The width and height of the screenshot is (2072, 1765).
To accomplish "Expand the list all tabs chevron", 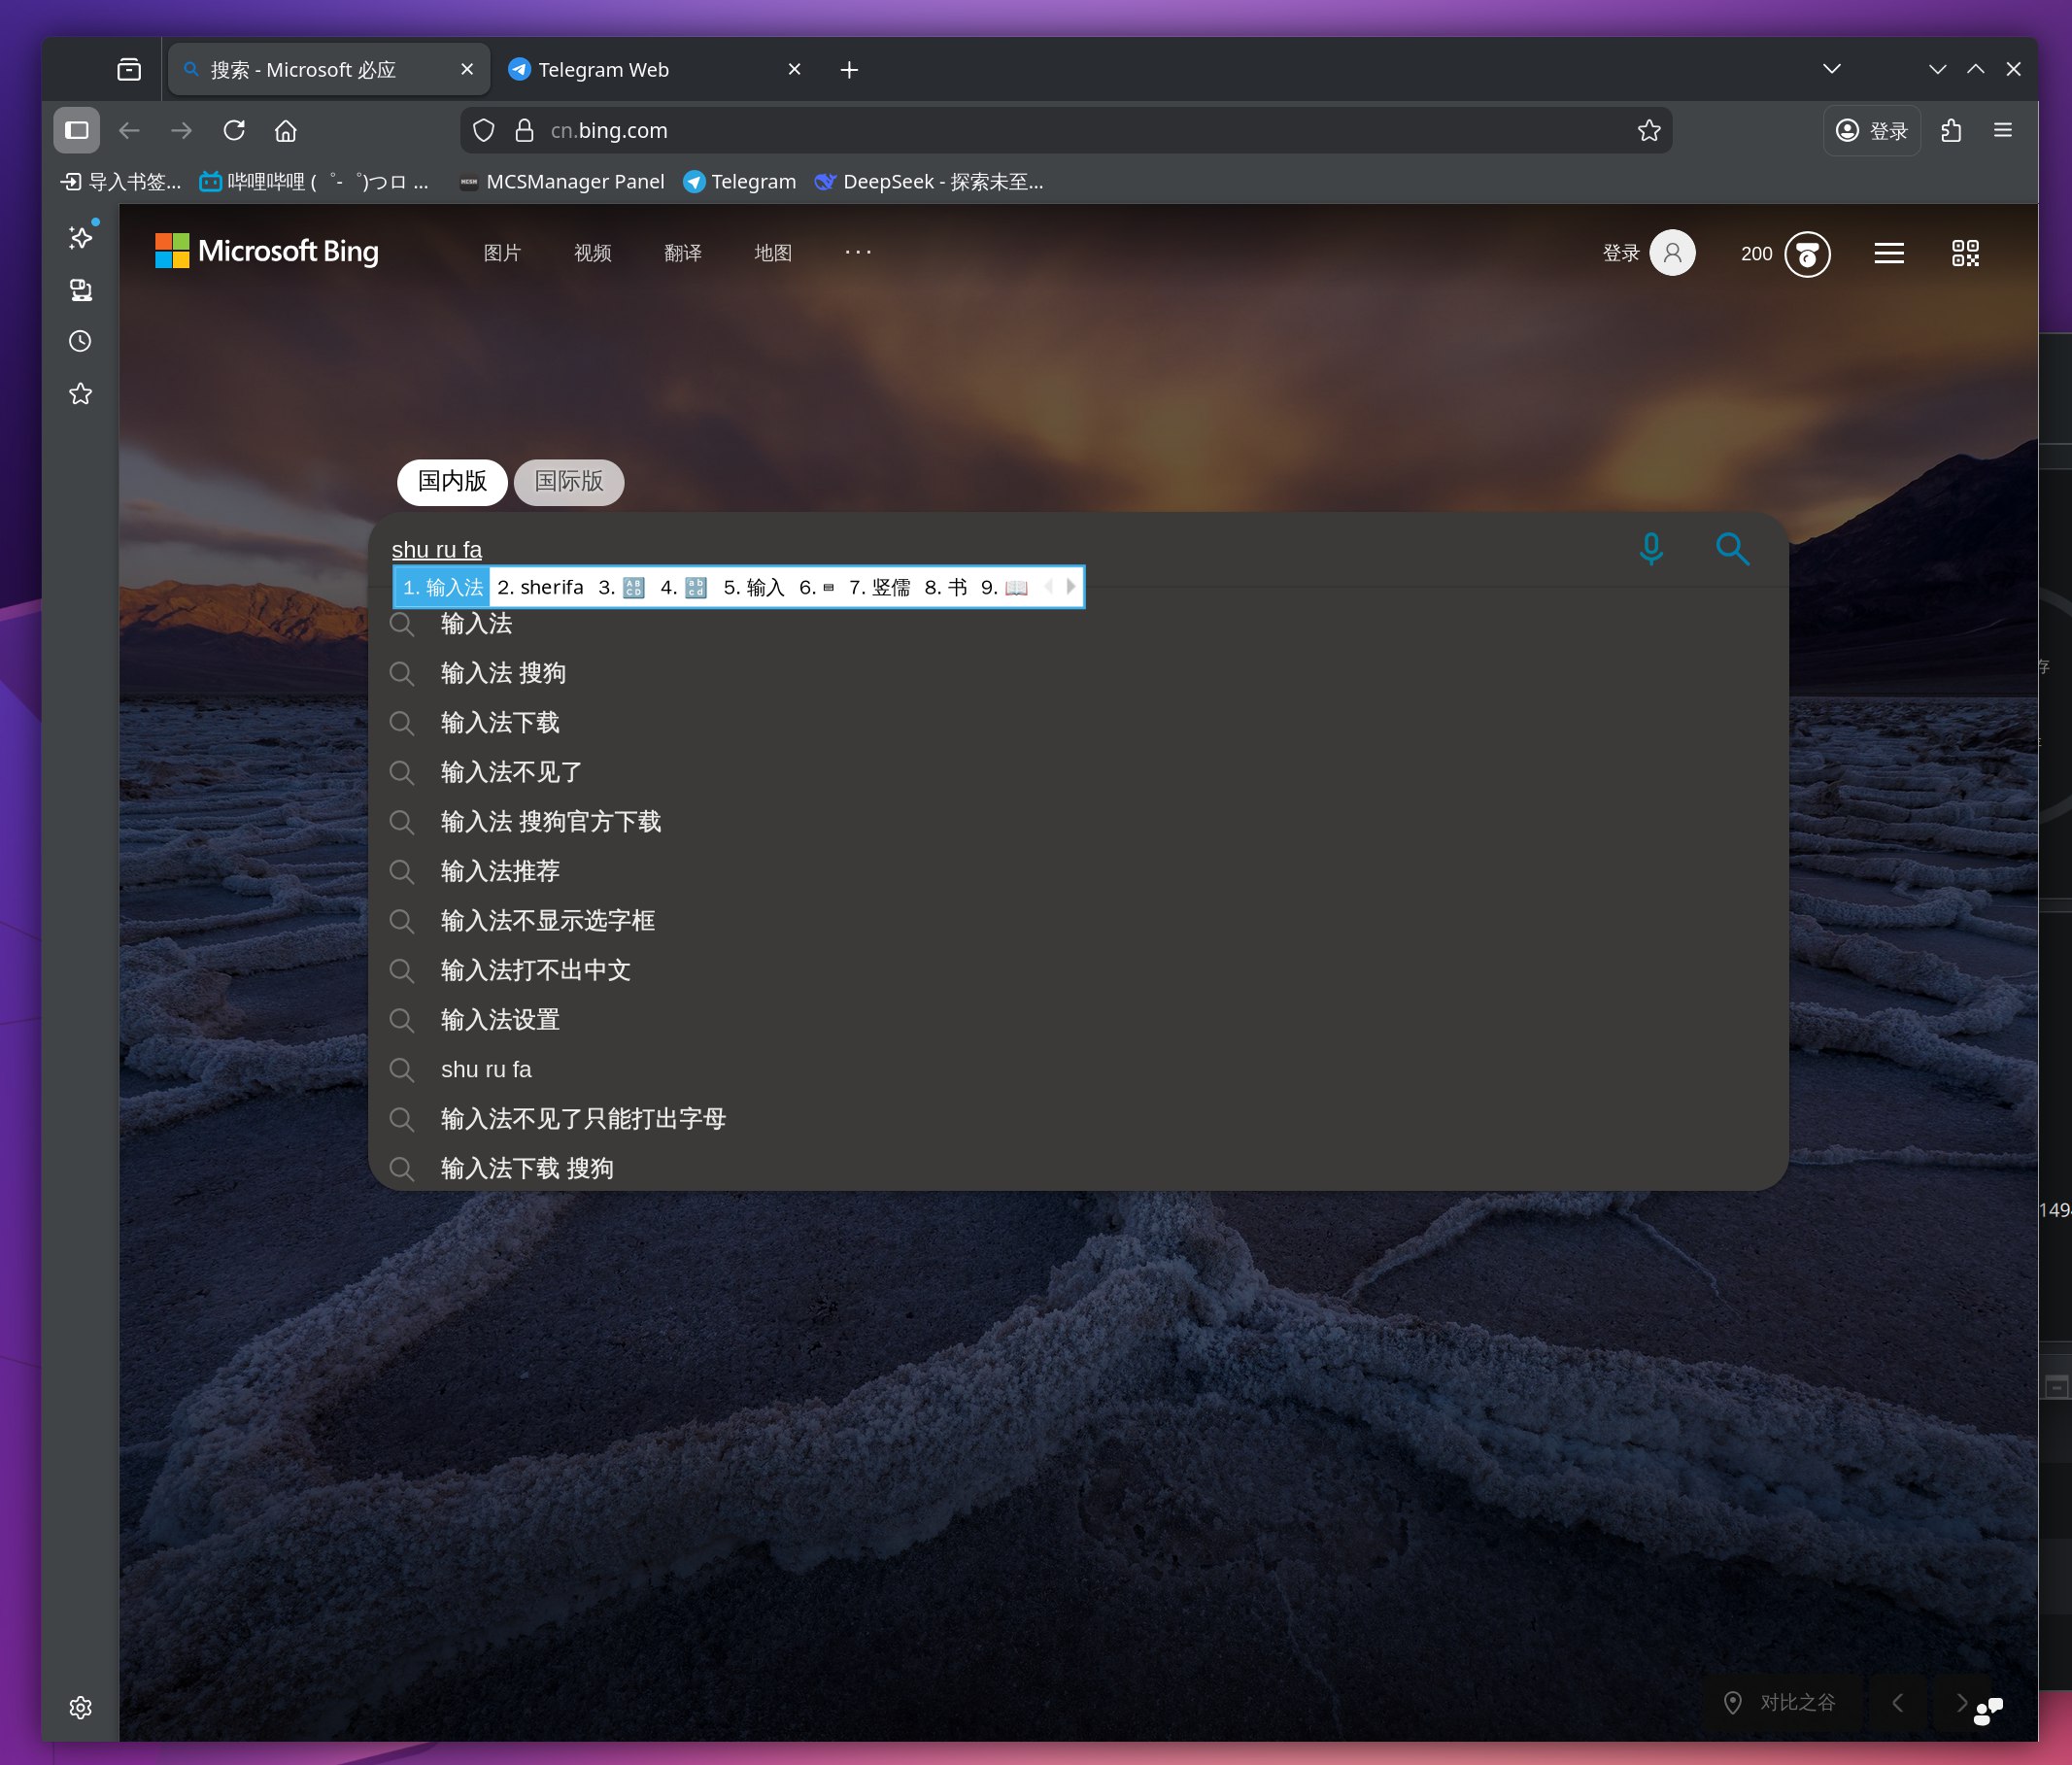I will point(1831,69).
